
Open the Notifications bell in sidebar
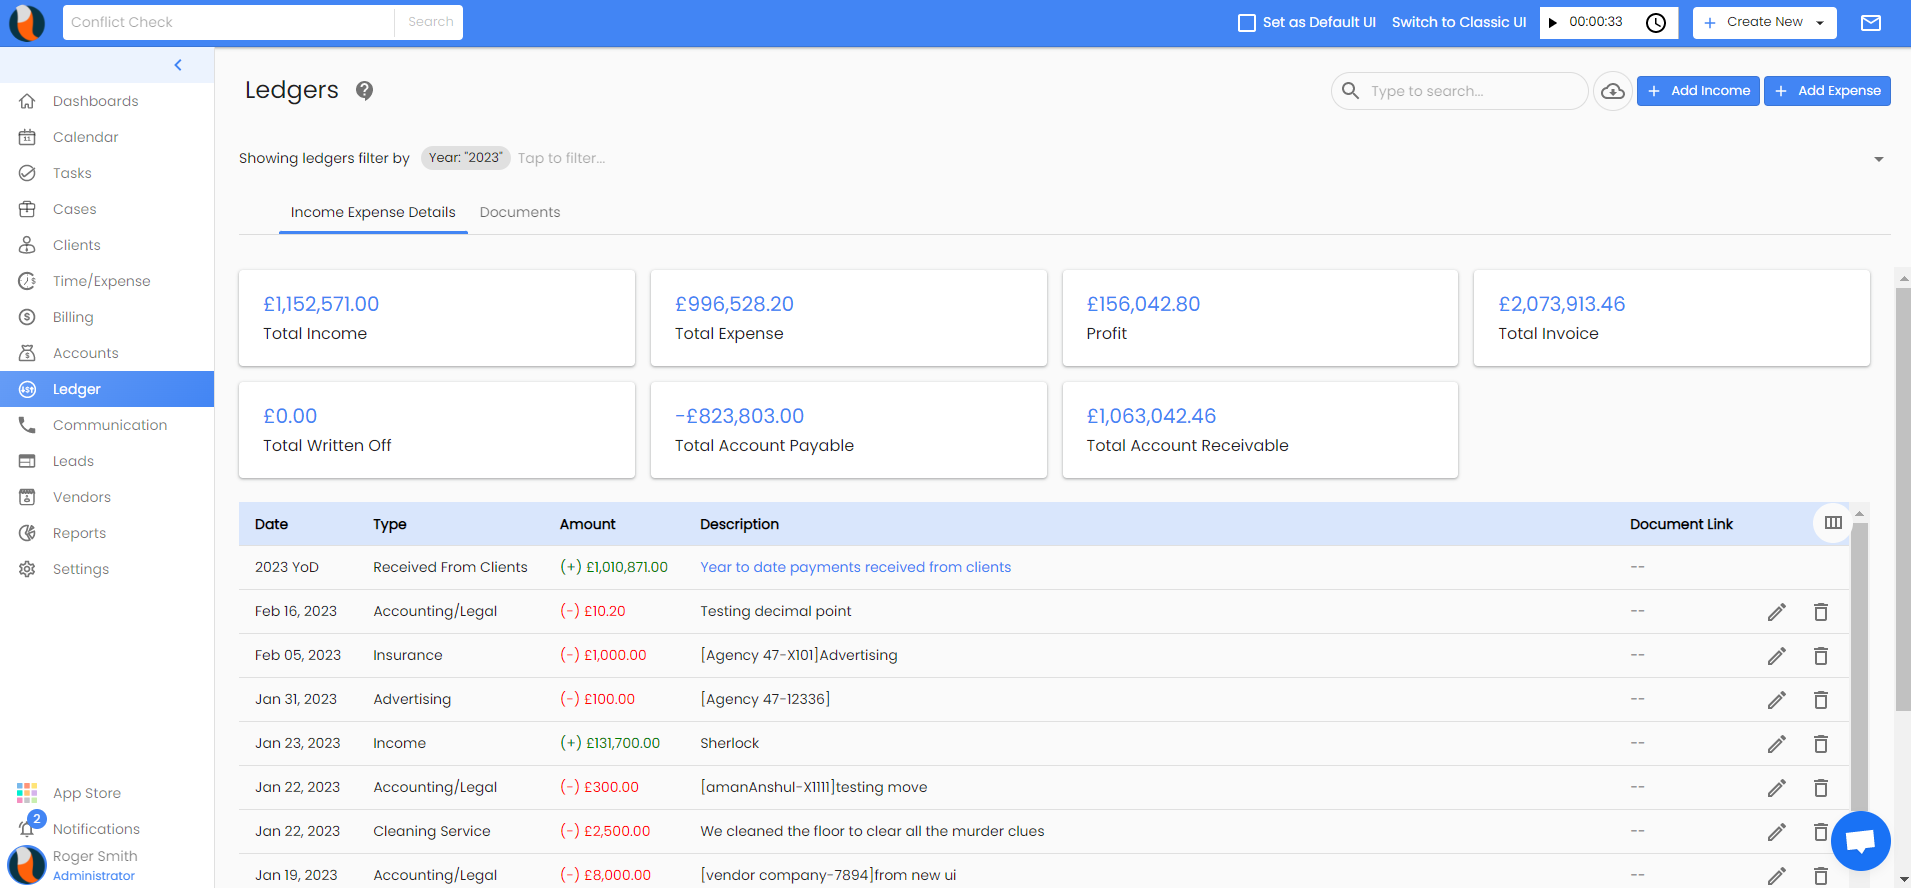(28, 828)
